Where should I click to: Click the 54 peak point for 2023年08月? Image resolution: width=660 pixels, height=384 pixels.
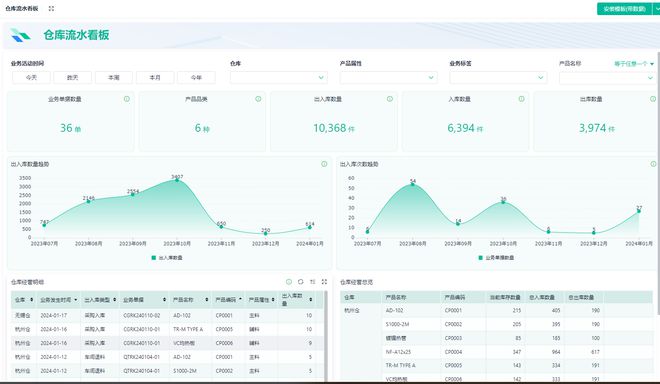click(413, 184)
